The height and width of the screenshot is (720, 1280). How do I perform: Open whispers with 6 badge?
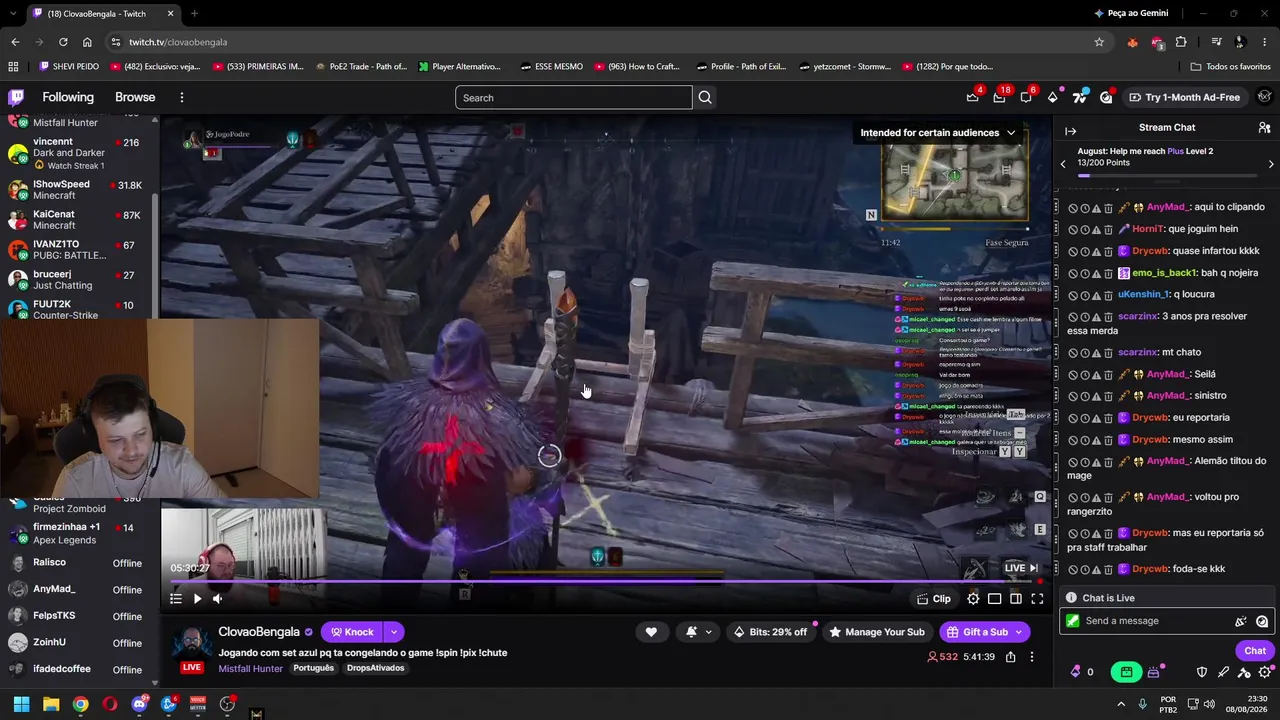[1025, 97]
